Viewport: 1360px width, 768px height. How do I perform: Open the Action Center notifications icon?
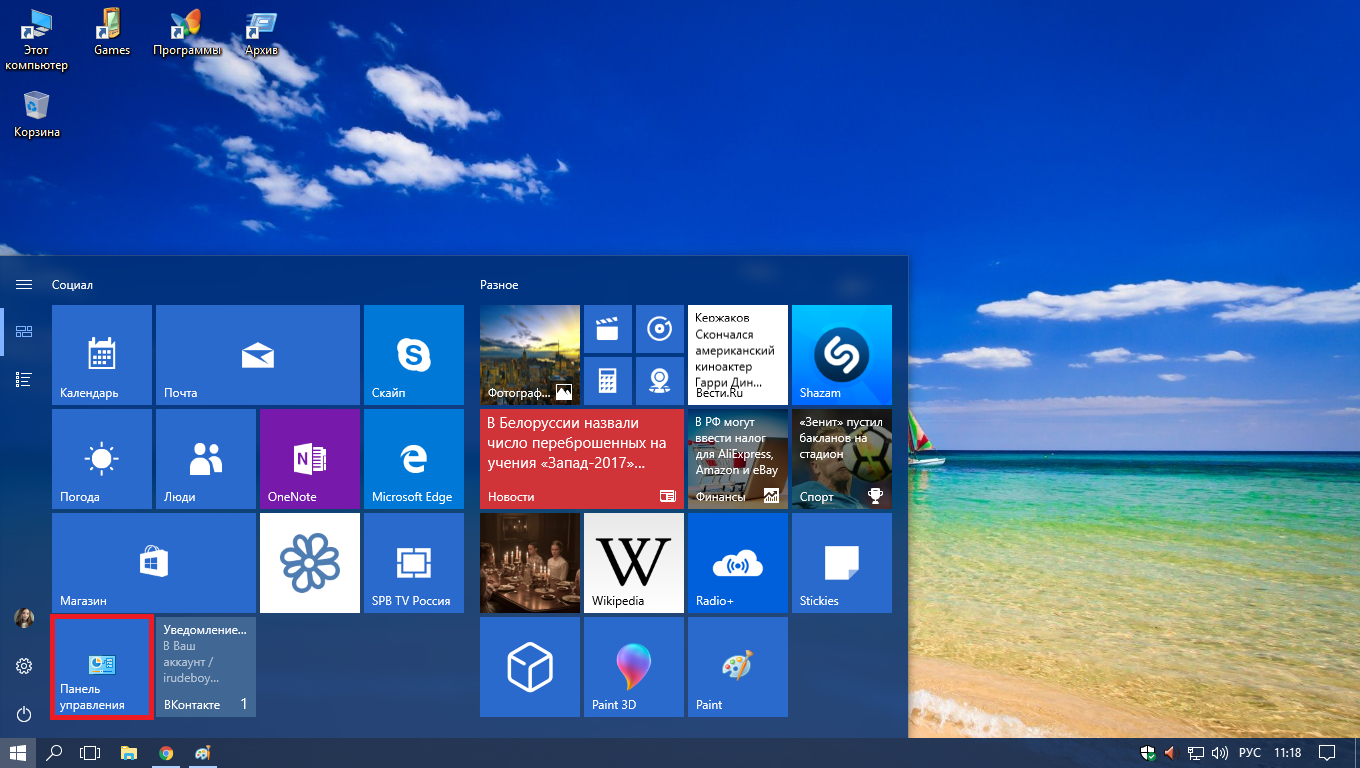click(1327, 753)
